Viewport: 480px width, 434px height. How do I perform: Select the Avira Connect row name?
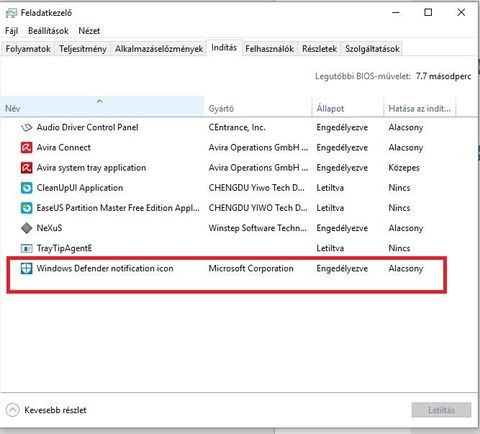(x=63, y=147)
